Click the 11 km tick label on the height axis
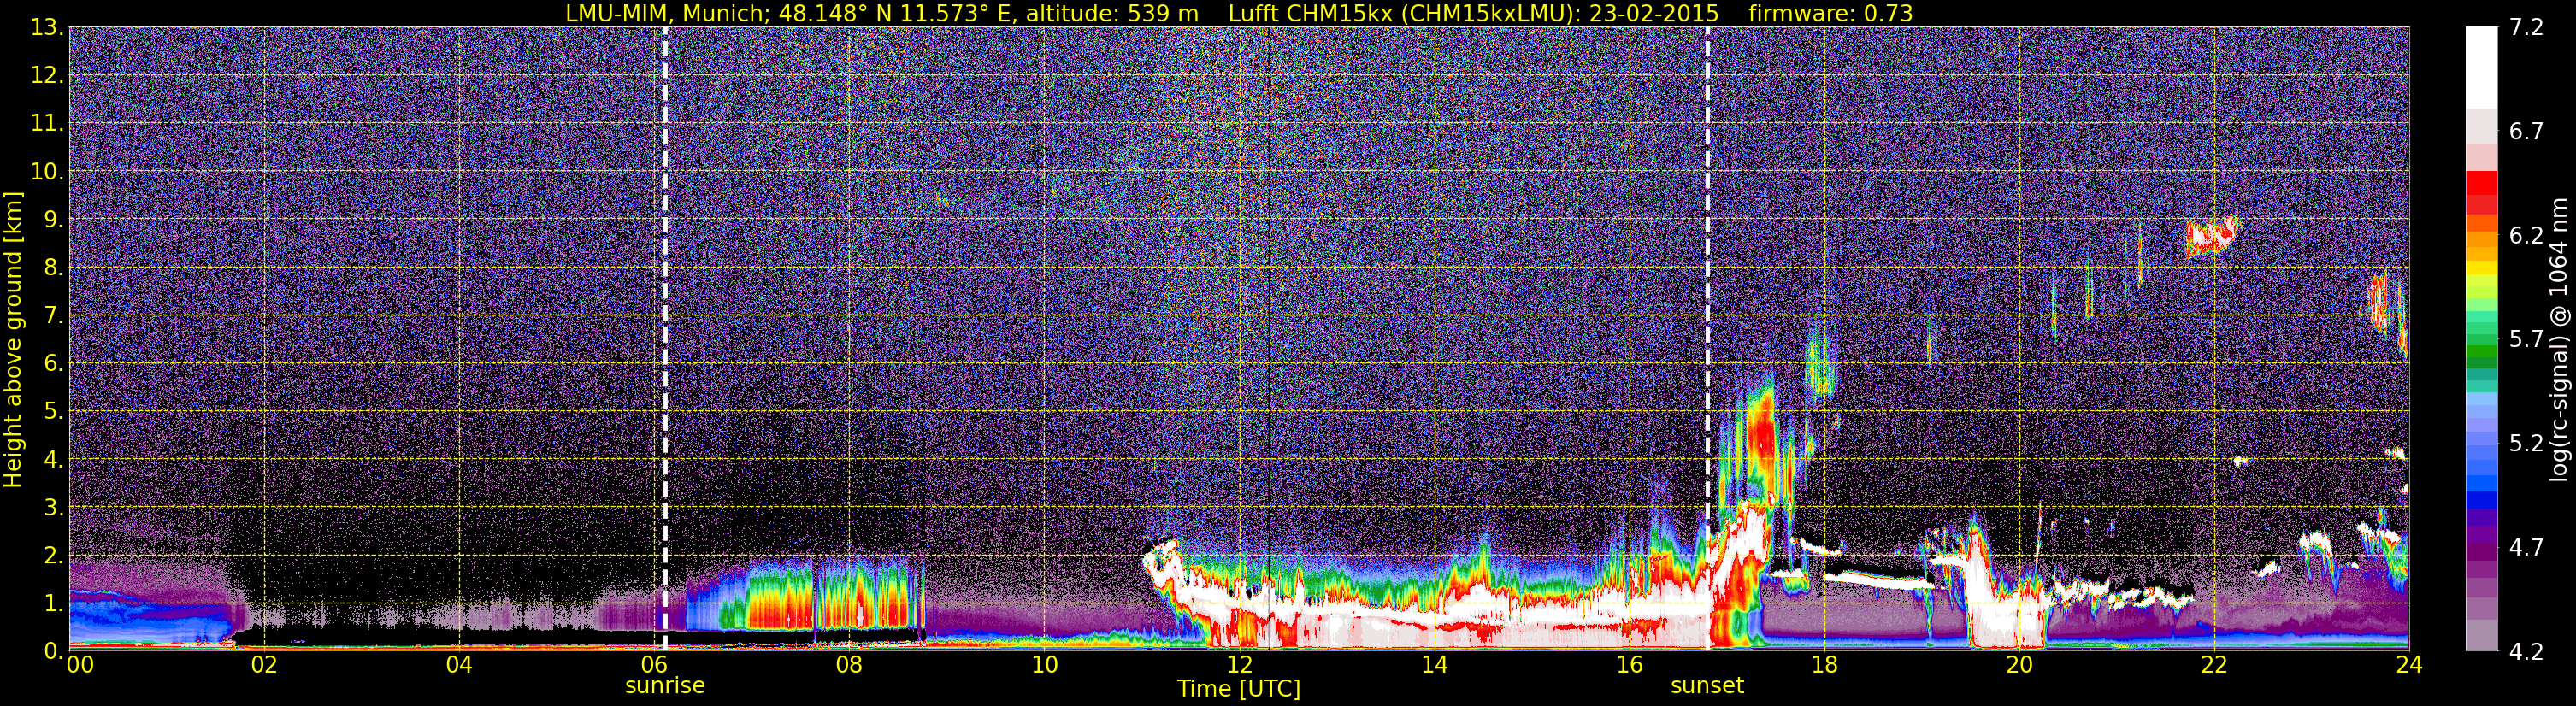This screenshot has height=706, width=2576. (46, 124)
